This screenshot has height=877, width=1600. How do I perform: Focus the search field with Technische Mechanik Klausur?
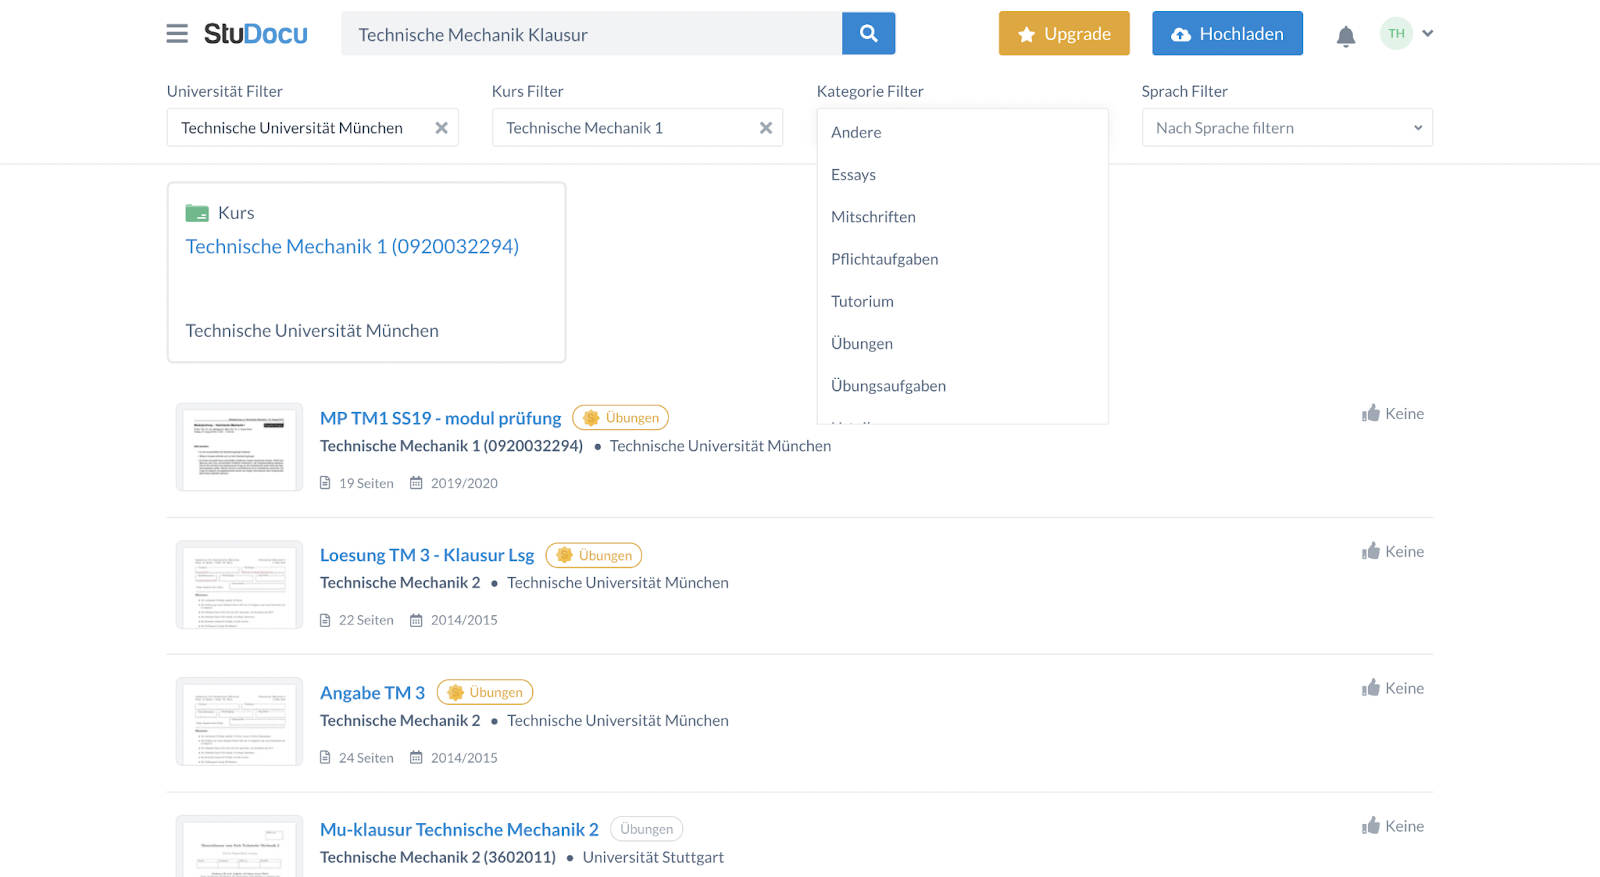(x=591, y=34)
